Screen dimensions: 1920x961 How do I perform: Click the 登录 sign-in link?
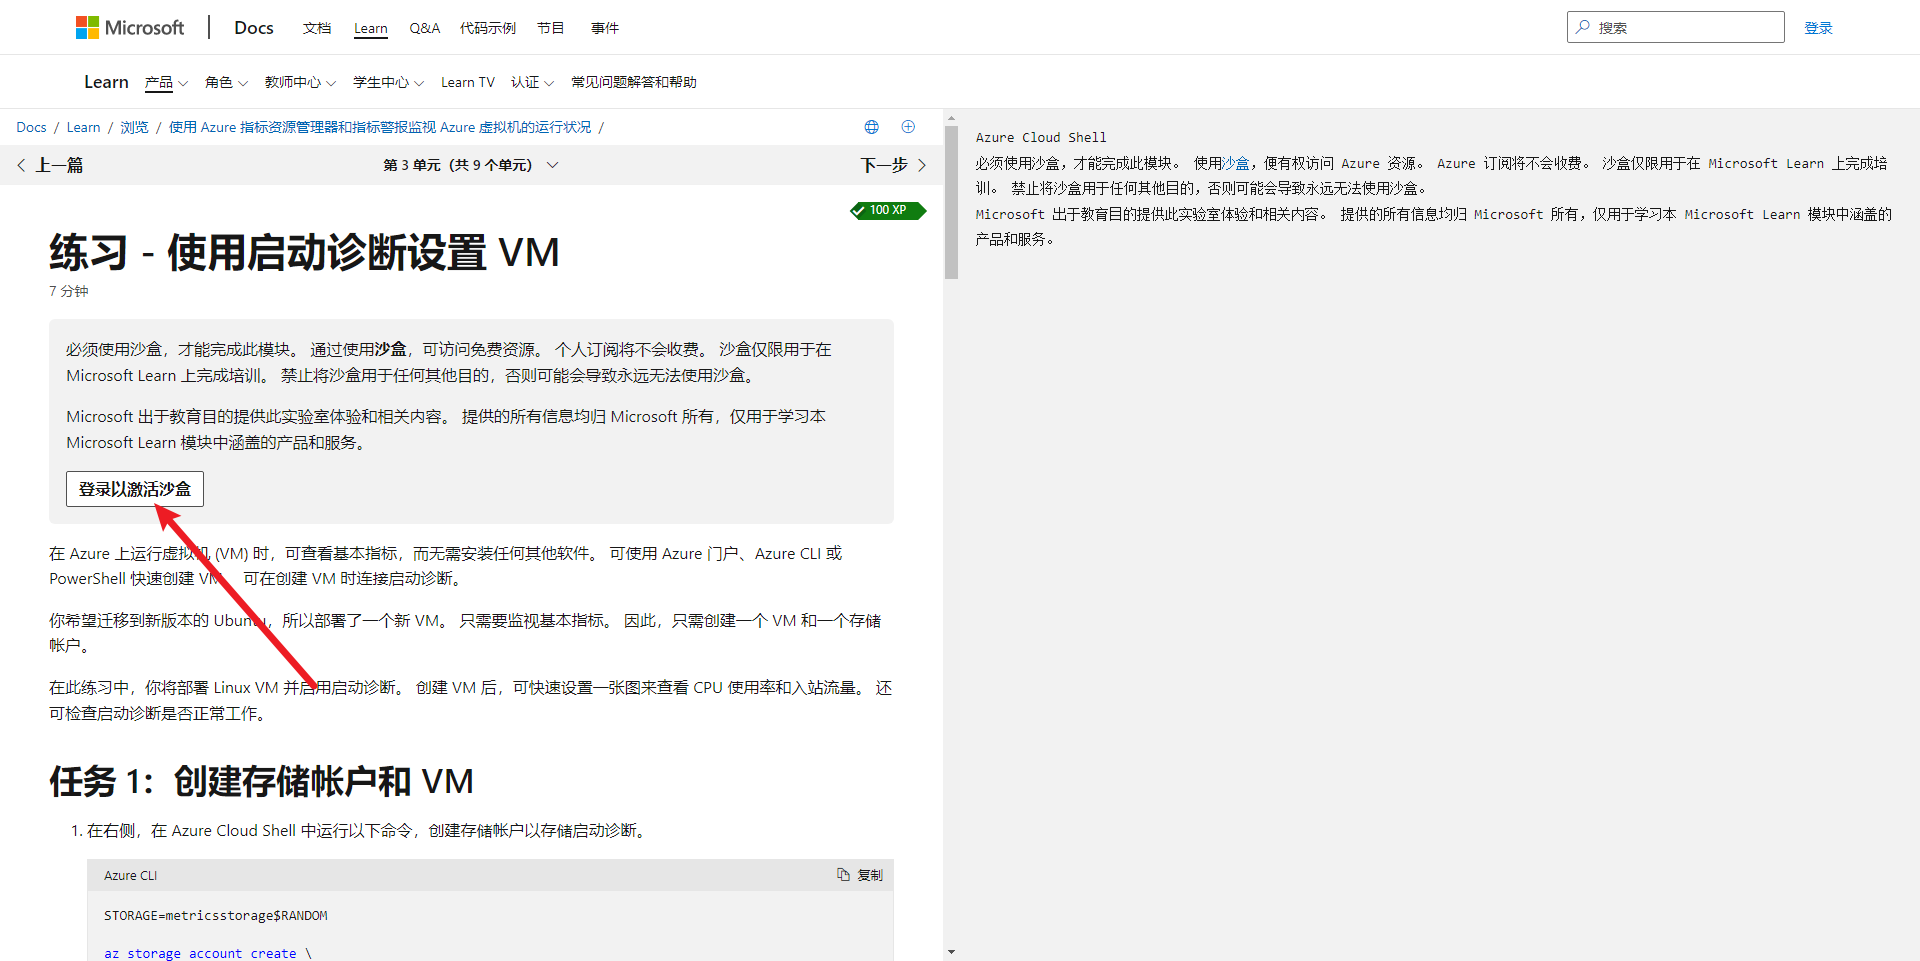(1818, 28)
